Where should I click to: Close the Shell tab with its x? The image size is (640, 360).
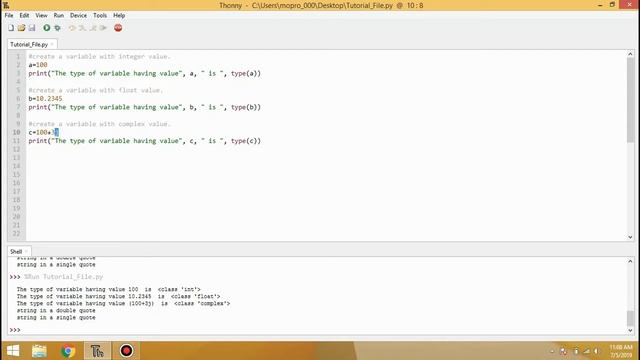pyautogui.click(x=27, y=251)
